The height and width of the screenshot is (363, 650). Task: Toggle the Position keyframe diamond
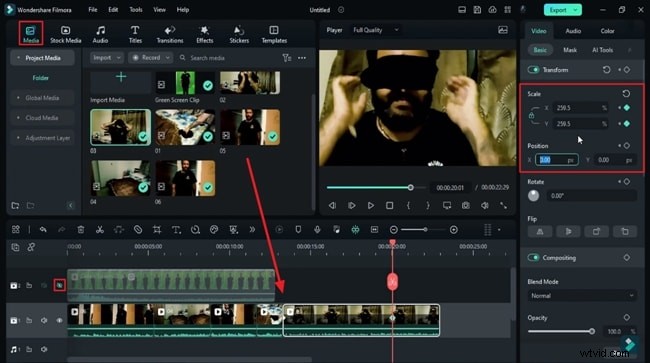[x=627, y=146]
